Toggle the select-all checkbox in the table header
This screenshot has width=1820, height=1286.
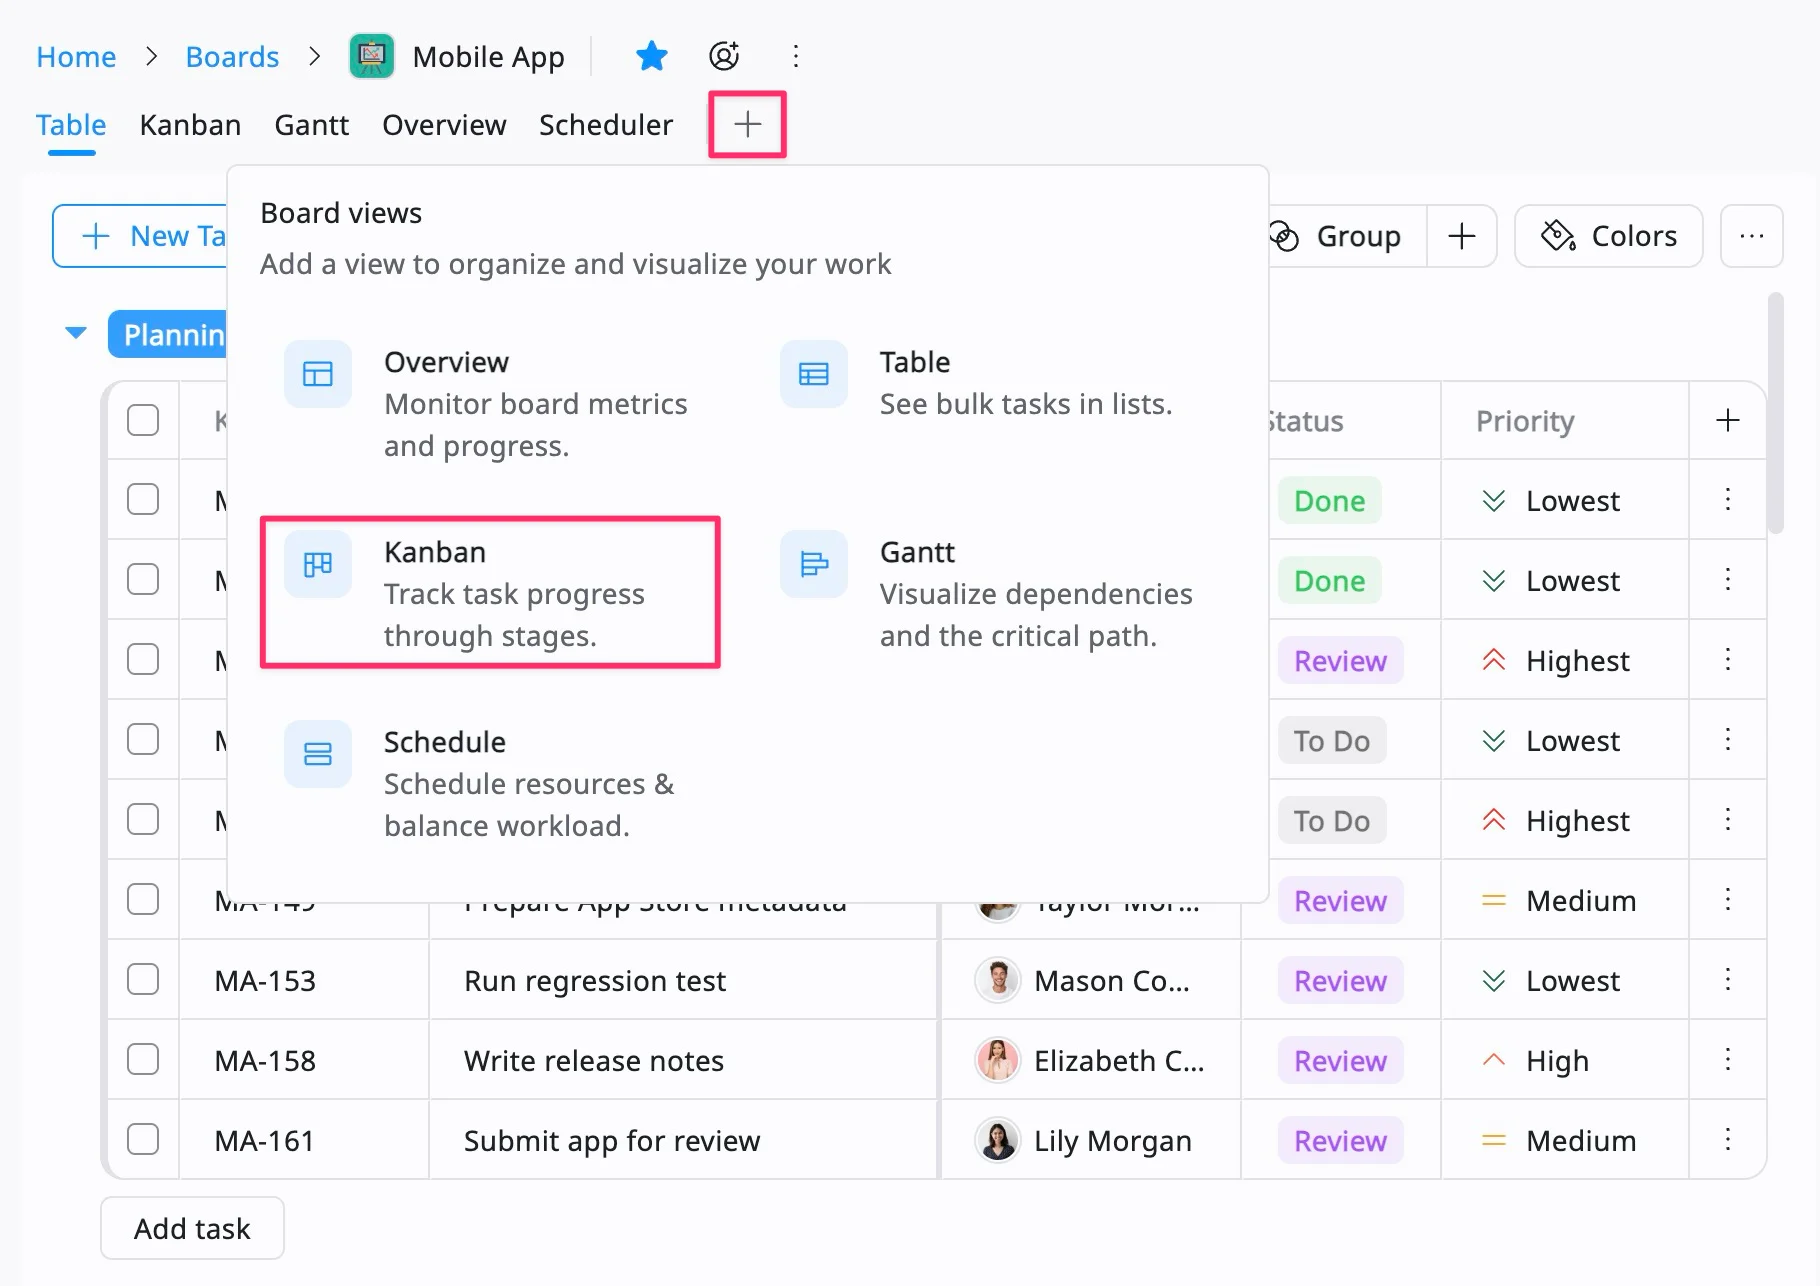tap(143, 421)
